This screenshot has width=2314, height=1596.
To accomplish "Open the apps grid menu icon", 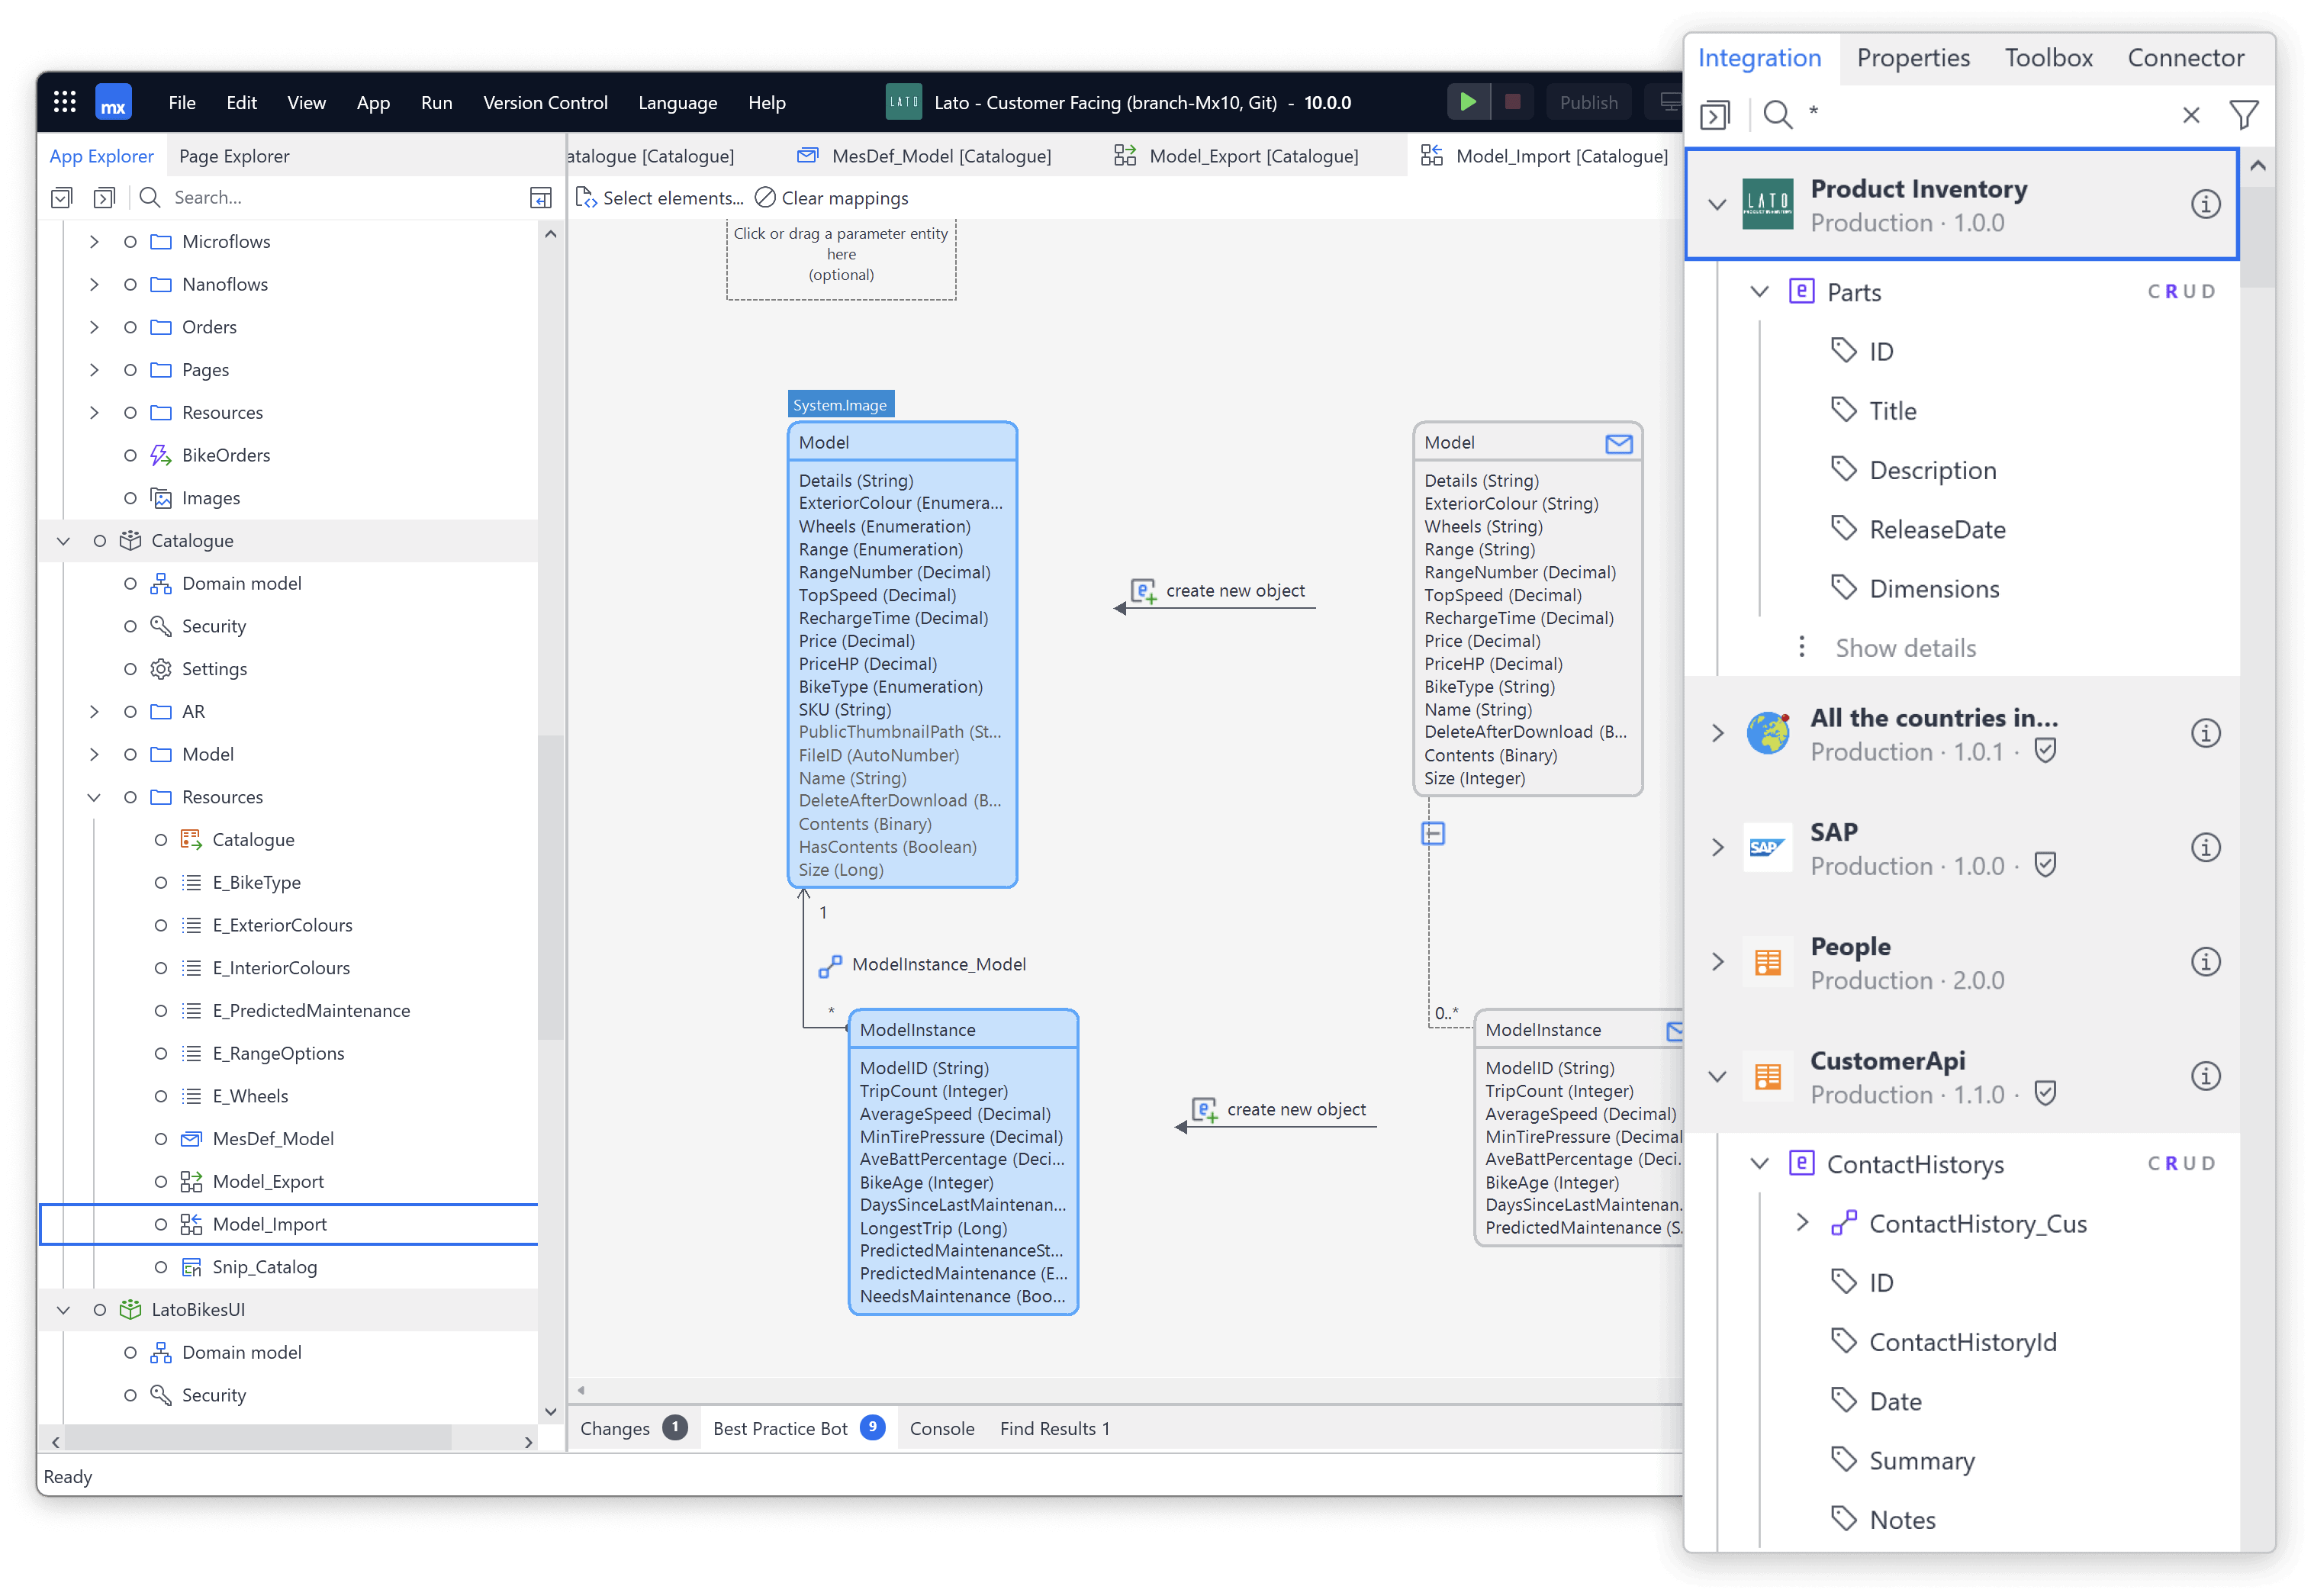I will point(65,102).
